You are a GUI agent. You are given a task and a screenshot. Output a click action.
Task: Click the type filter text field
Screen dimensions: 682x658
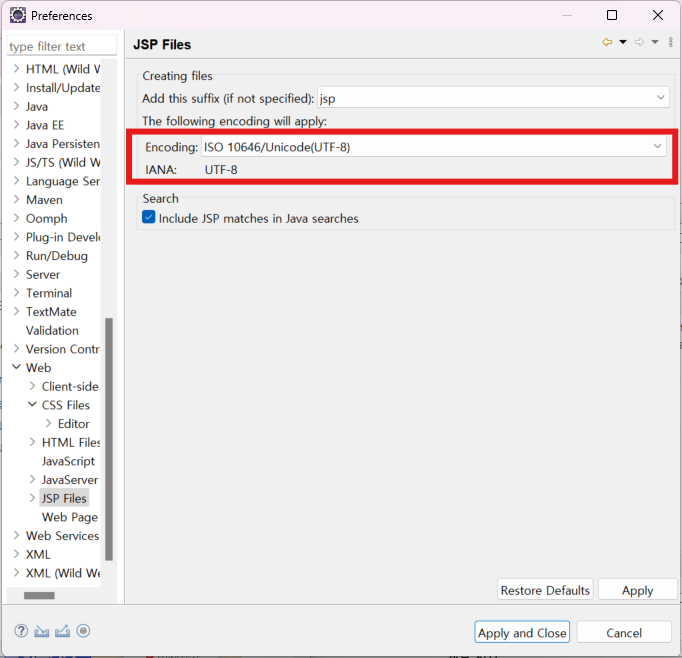[62, 46]
